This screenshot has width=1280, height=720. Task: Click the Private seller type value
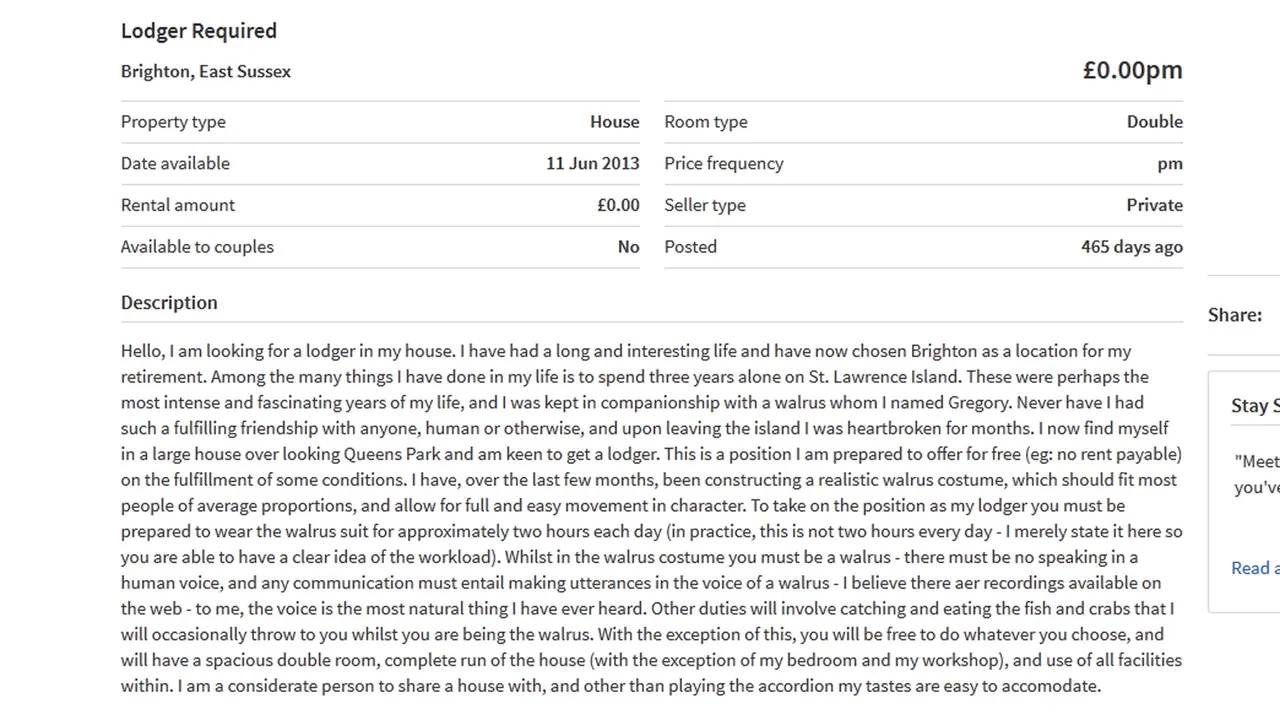tap(1154, 205)
